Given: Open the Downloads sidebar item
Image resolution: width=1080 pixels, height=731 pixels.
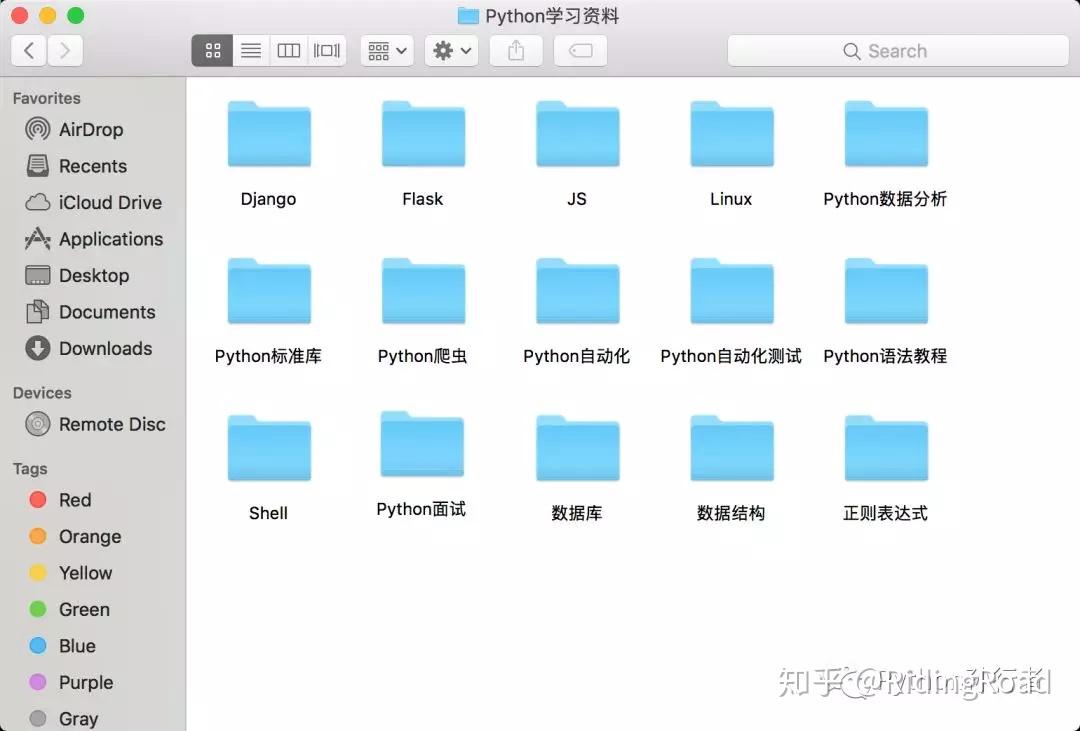Looking at the screenshot, I should point(103,349).
